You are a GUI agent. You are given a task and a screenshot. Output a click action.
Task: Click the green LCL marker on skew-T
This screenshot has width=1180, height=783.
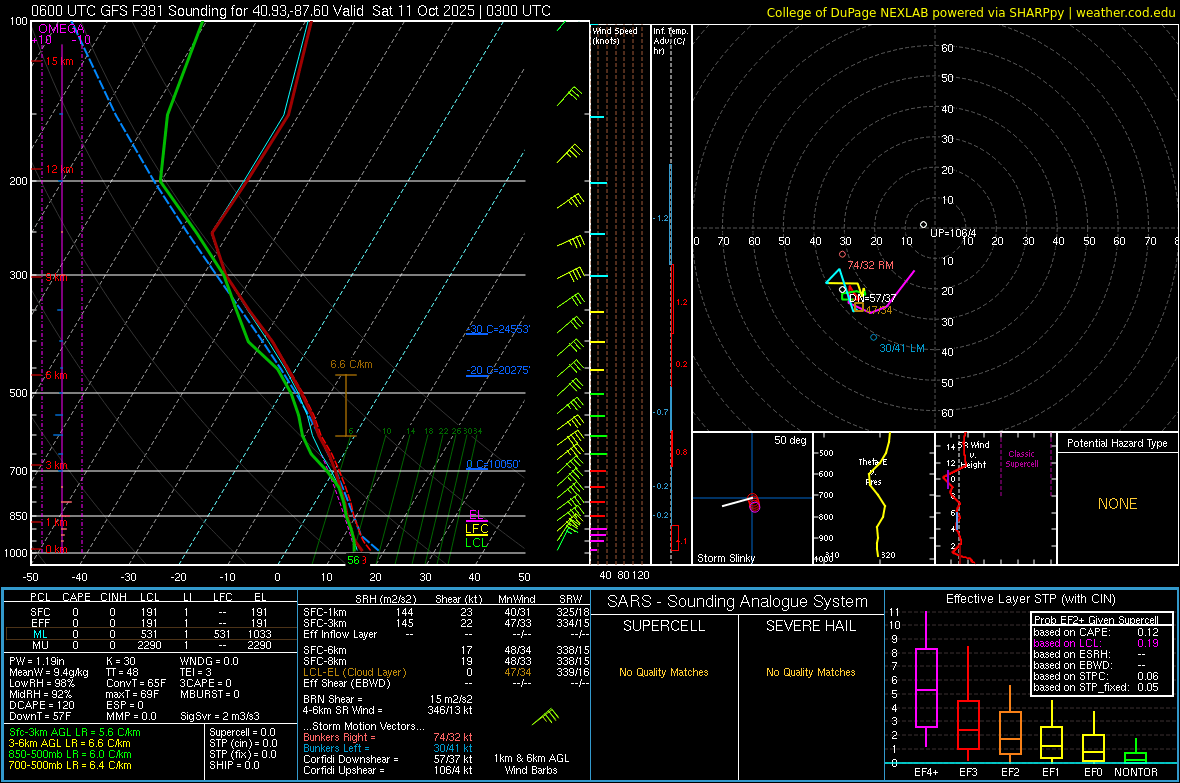(476, 543)
